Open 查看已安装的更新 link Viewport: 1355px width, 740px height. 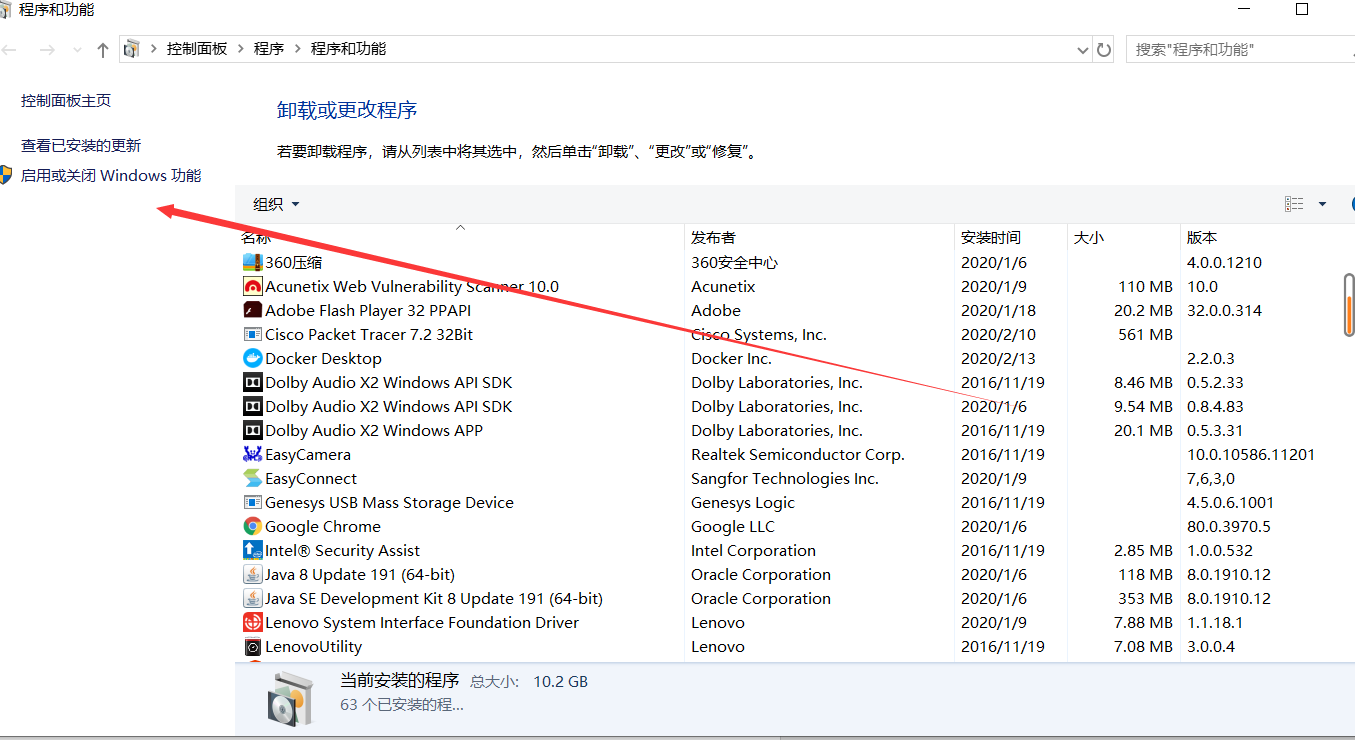[81, 145]
